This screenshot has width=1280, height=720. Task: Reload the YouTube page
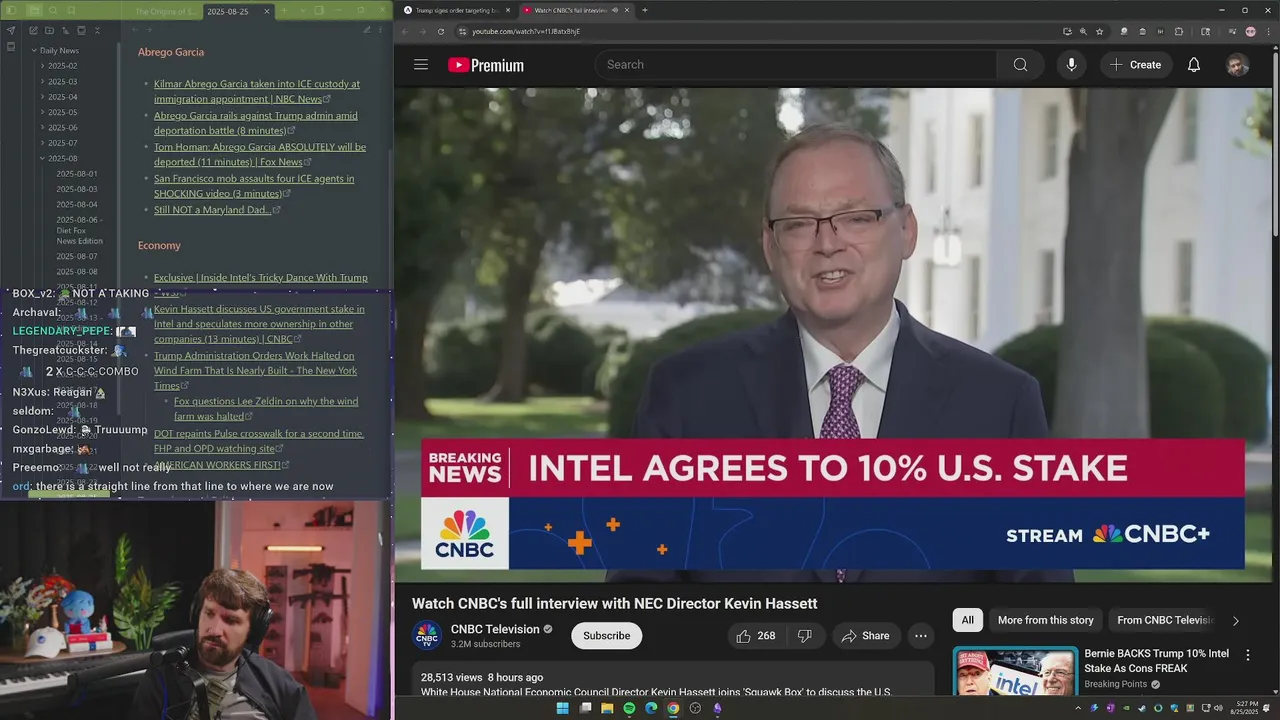point(441,31)
